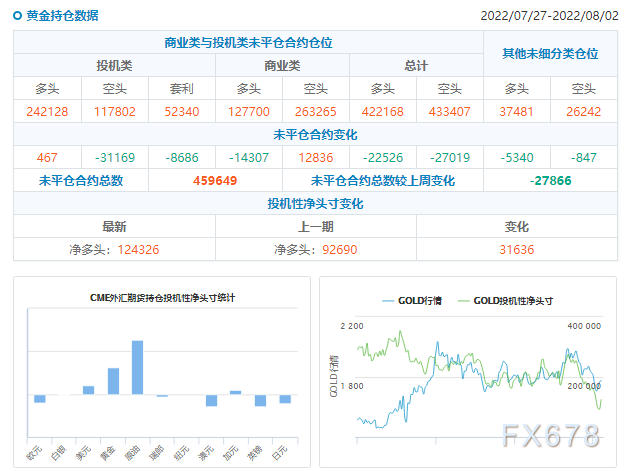
Task: Select change value -8686
Action: [182, 158]
